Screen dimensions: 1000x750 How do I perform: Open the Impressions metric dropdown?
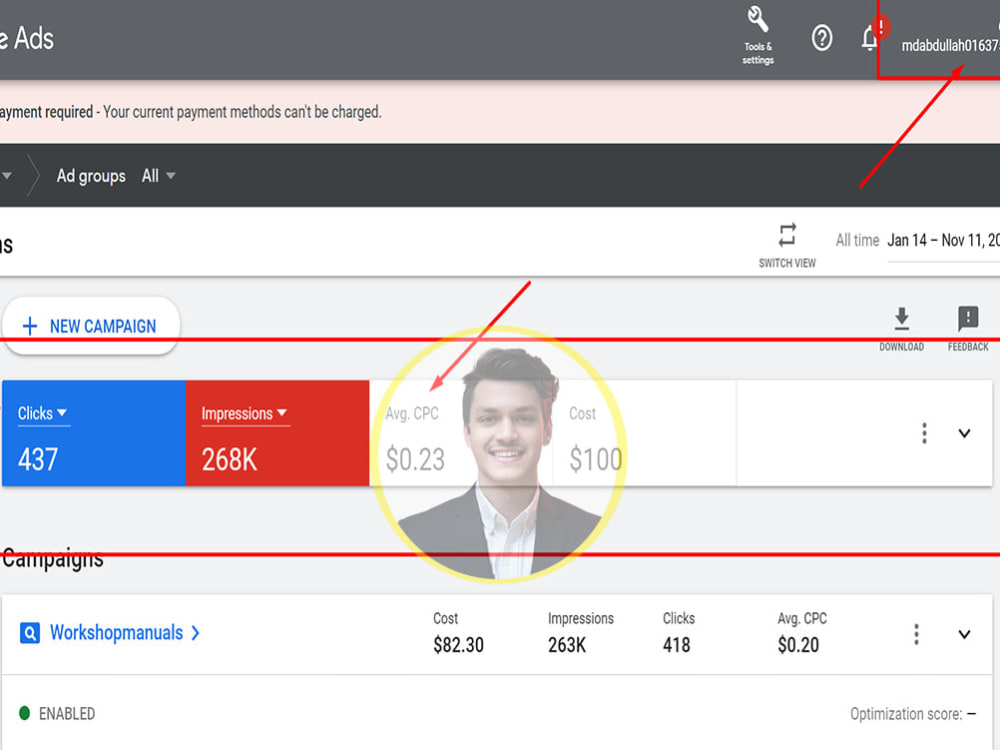(x=245, y=413)
